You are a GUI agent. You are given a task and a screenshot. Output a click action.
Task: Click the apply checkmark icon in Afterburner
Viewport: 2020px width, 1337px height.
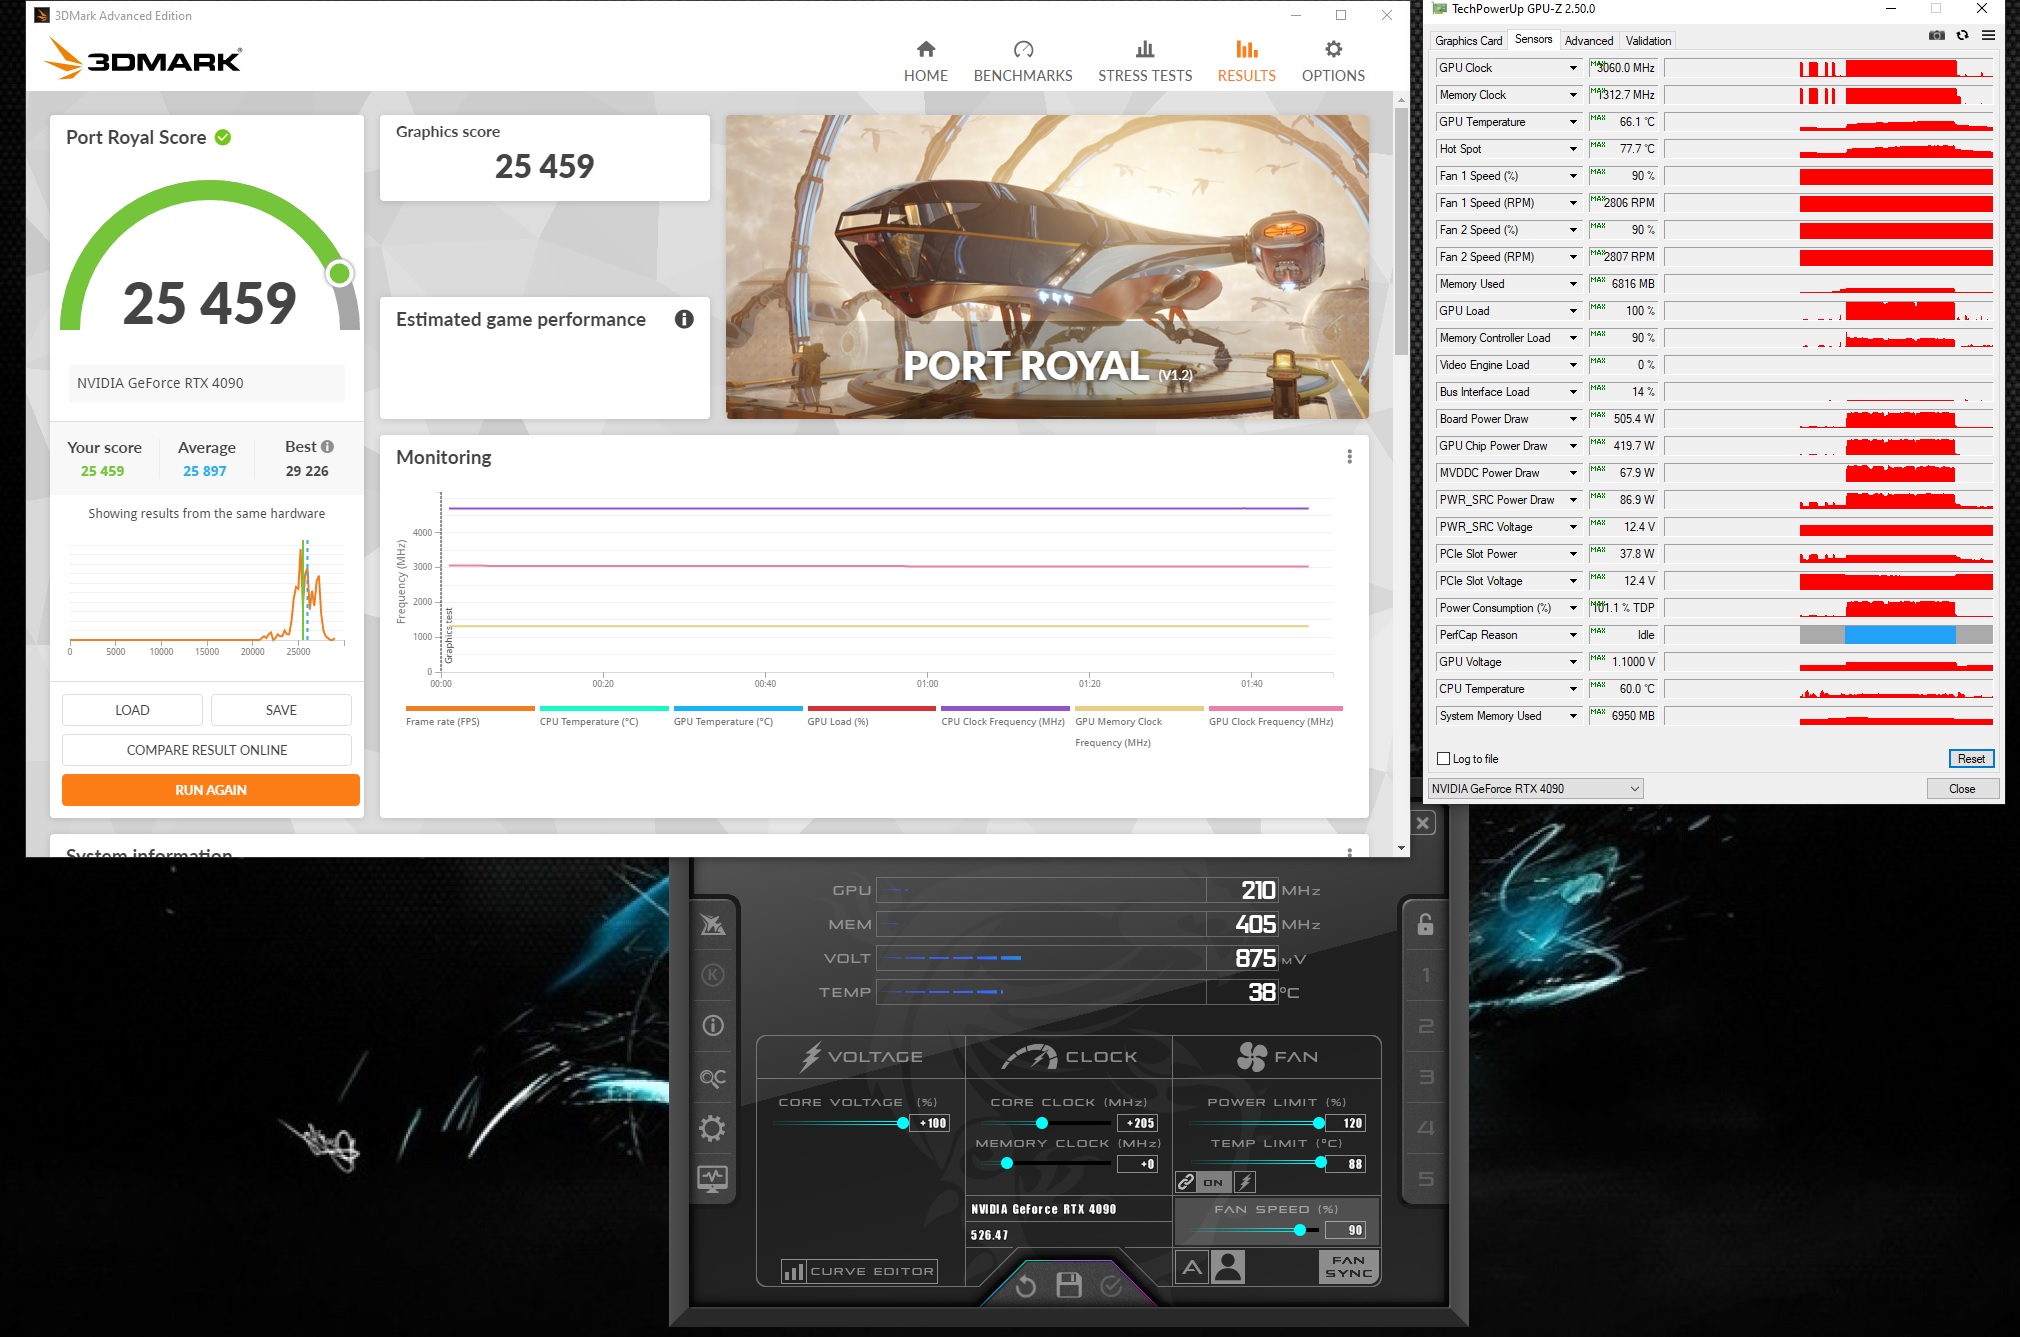(x=1111, y=1286)
